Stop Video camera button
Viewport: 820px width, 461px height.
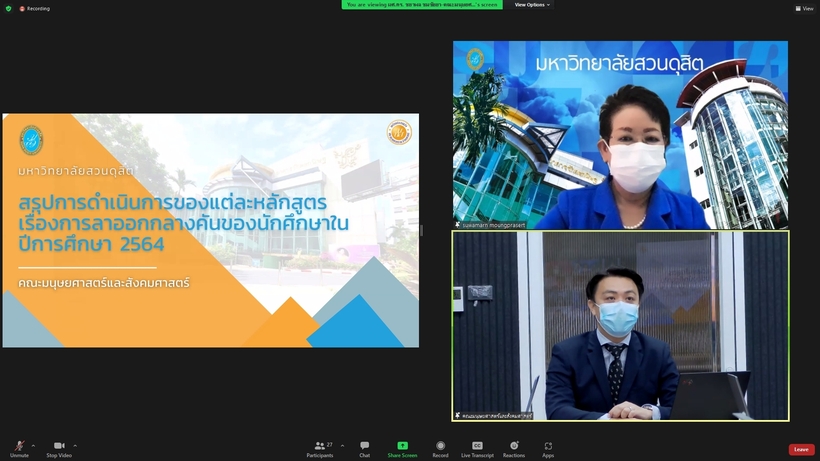tap(59, 448)
